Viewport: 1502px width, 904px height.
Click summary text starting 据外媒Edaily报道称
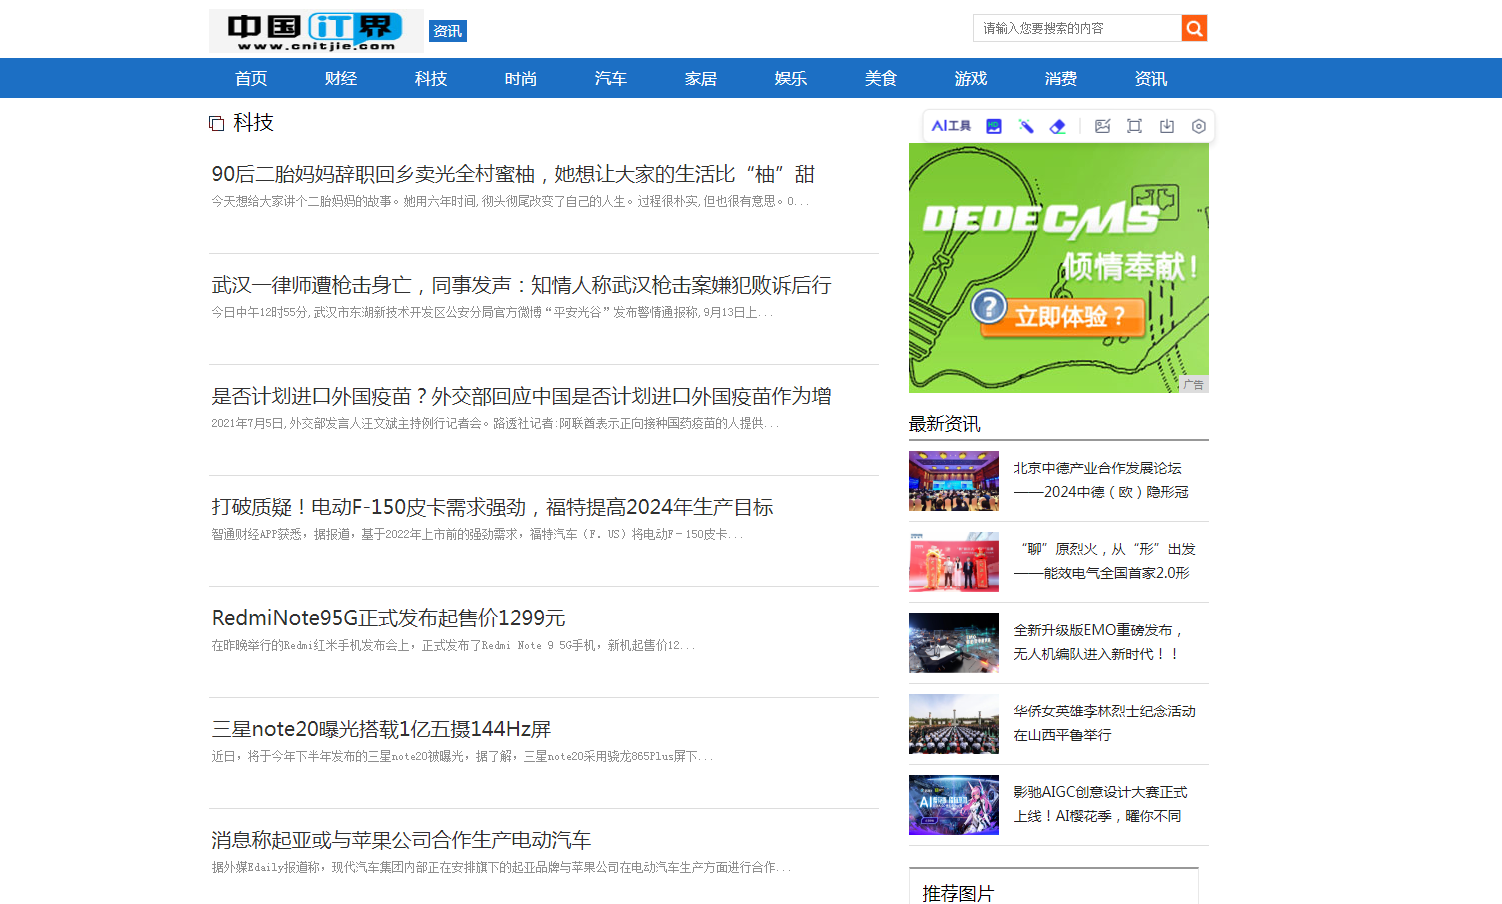coord(501,867)
